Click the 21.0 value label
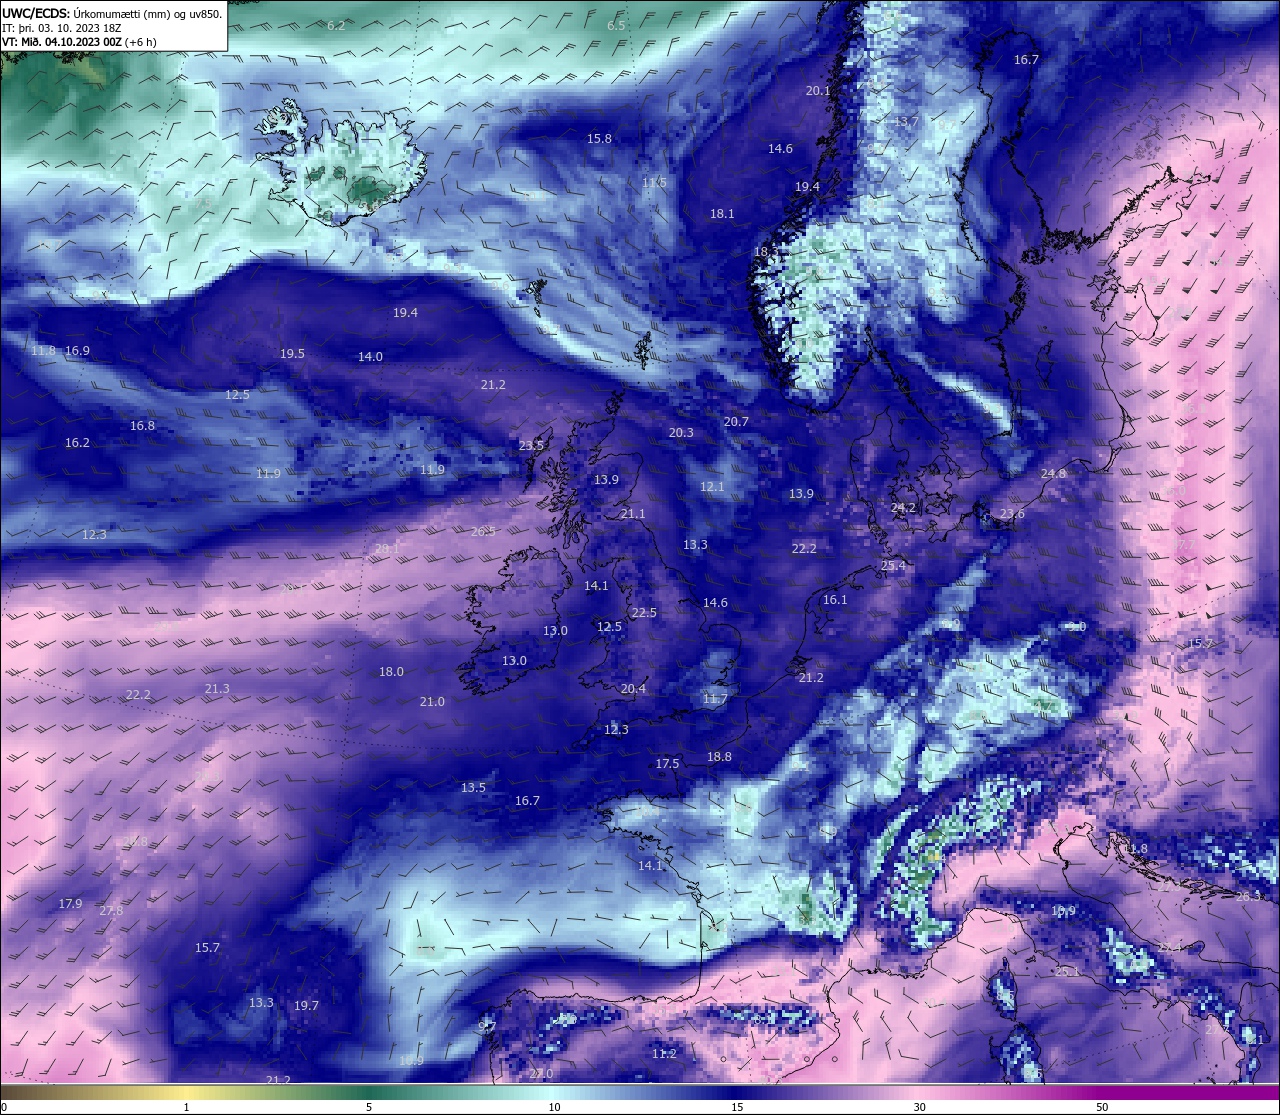1280x1115 pixels. (x=432, y=702)
